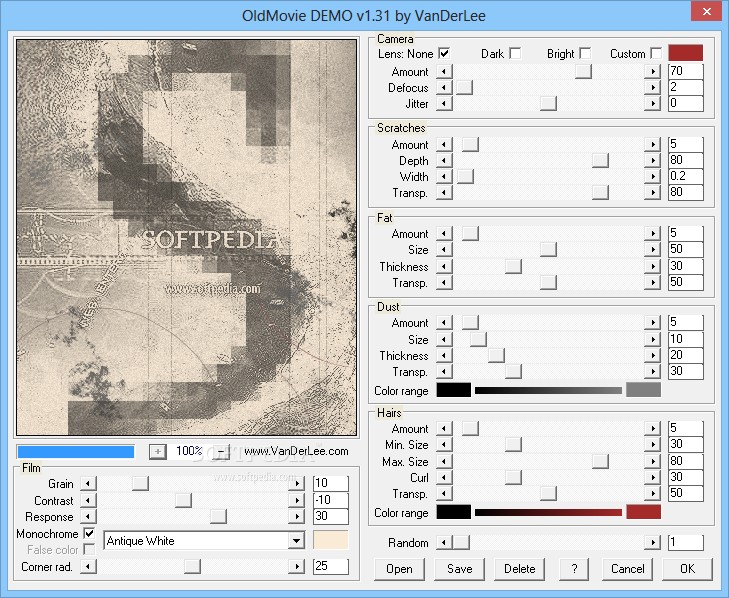This screenshot has width=729, height=598.
Task: Click Grain right arrow
Action: click(x=296, y=484)
